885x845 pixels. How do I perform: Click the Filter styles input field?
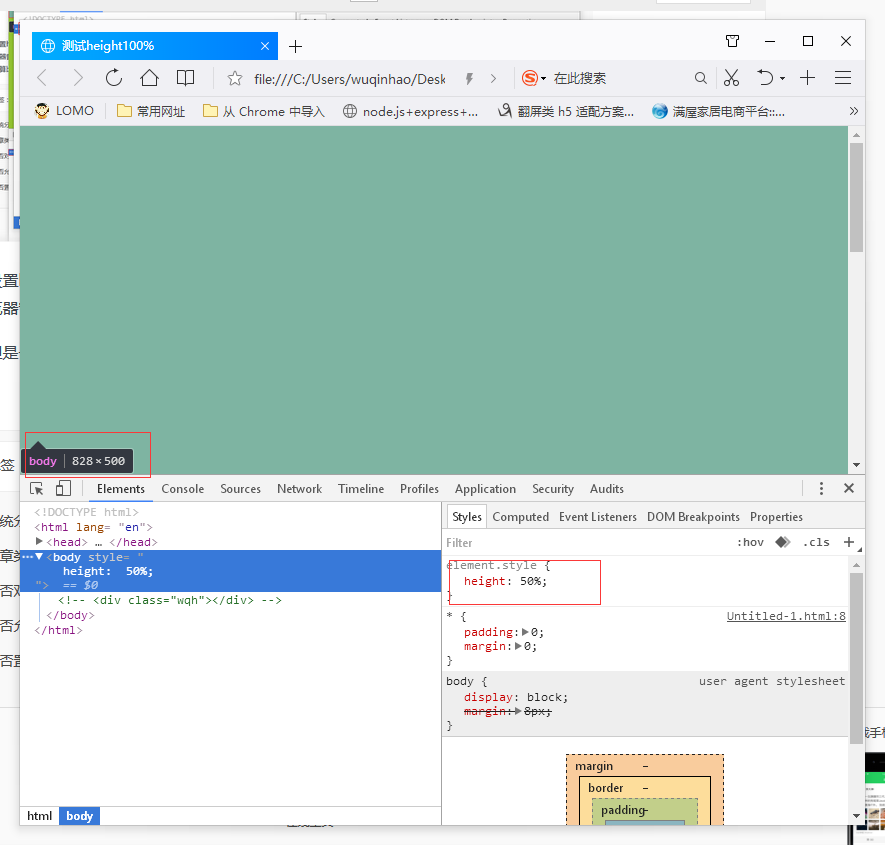[x=580, y=543]
